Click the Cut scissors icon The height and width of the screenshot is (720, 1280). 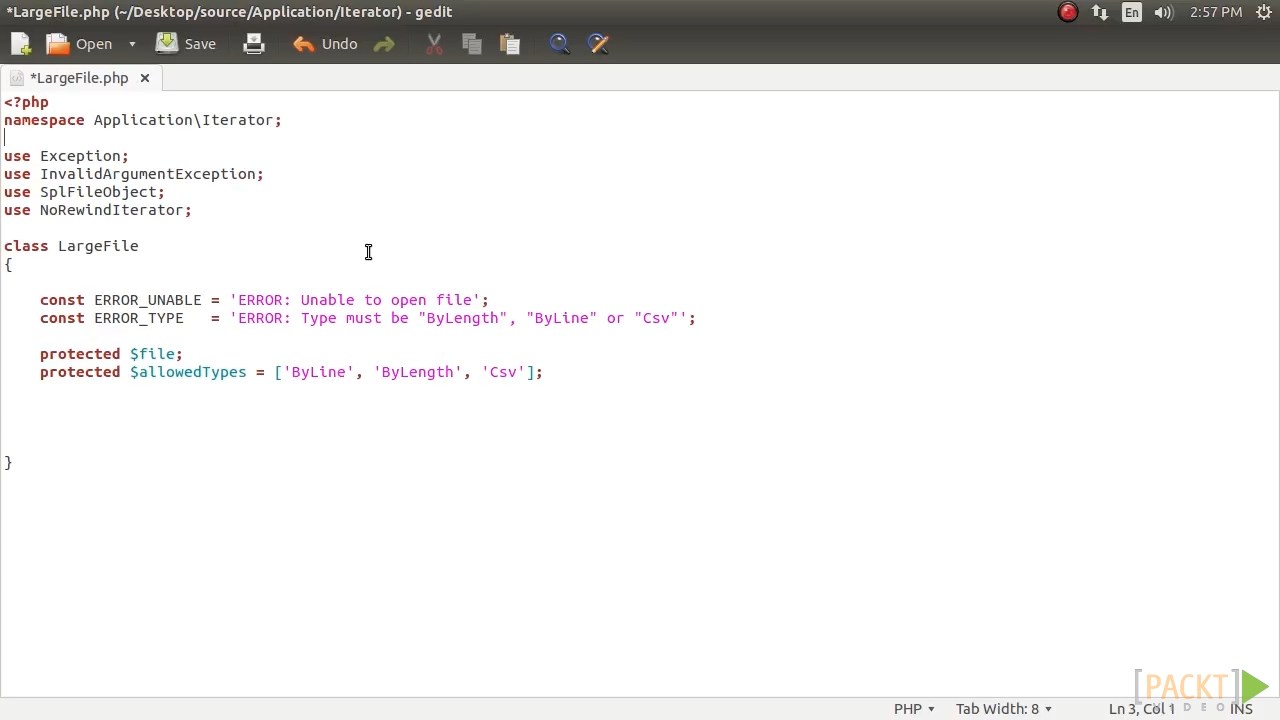[434, 44]
